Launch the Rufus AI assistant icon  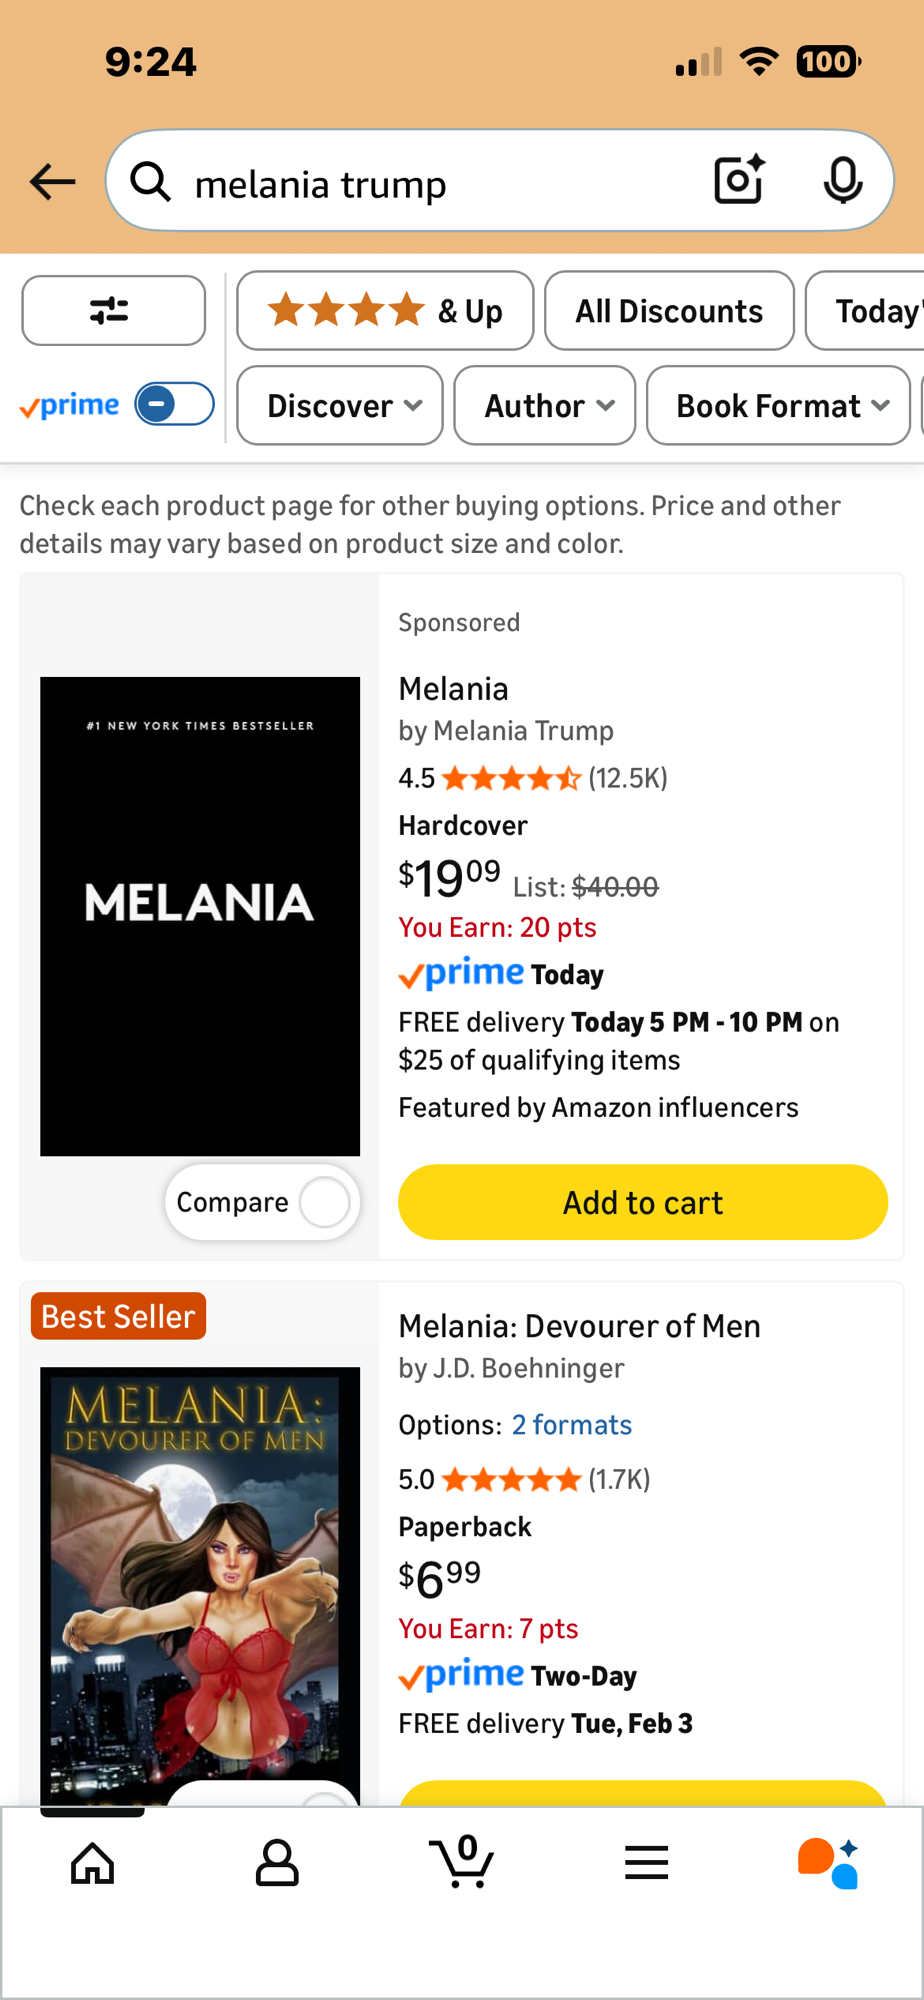click(828, 1863)
